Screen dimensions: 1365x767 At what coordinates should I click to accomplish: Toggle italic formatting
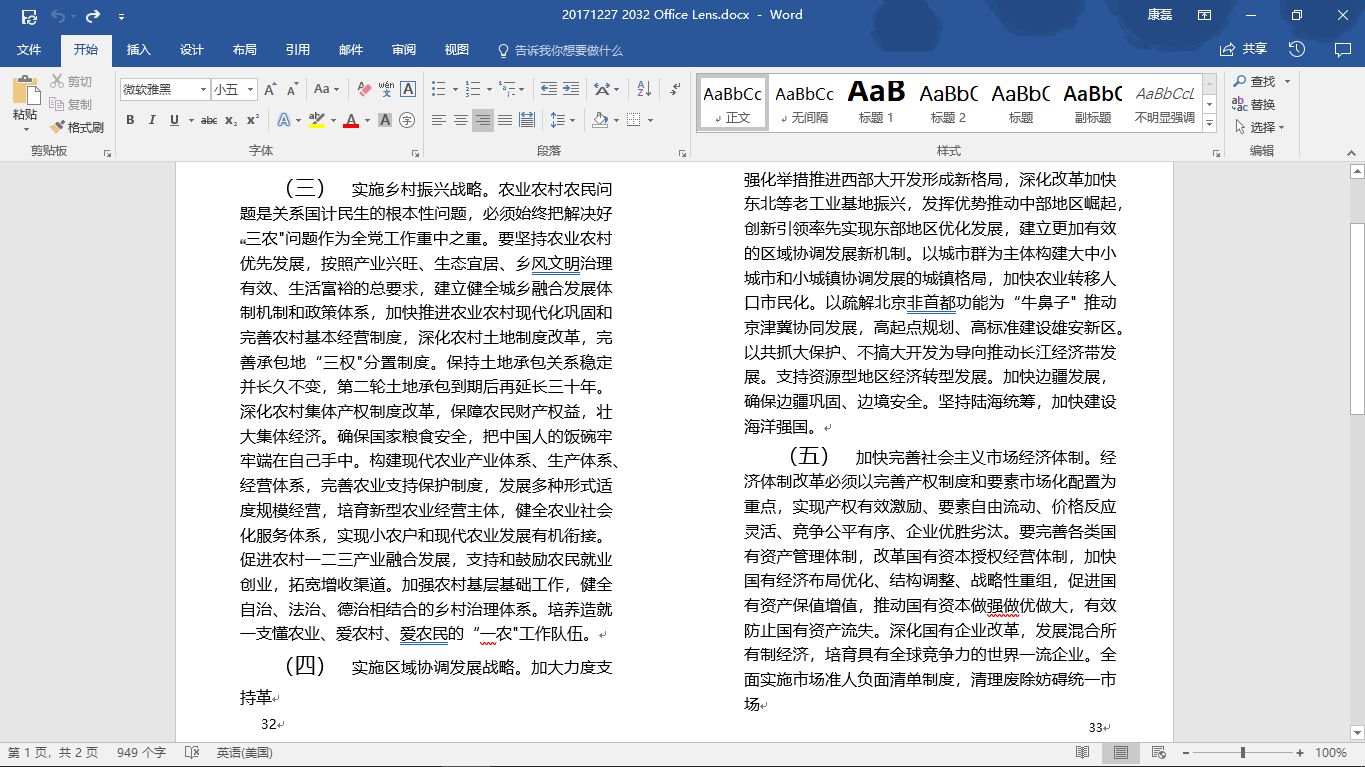tap(152, 120)
